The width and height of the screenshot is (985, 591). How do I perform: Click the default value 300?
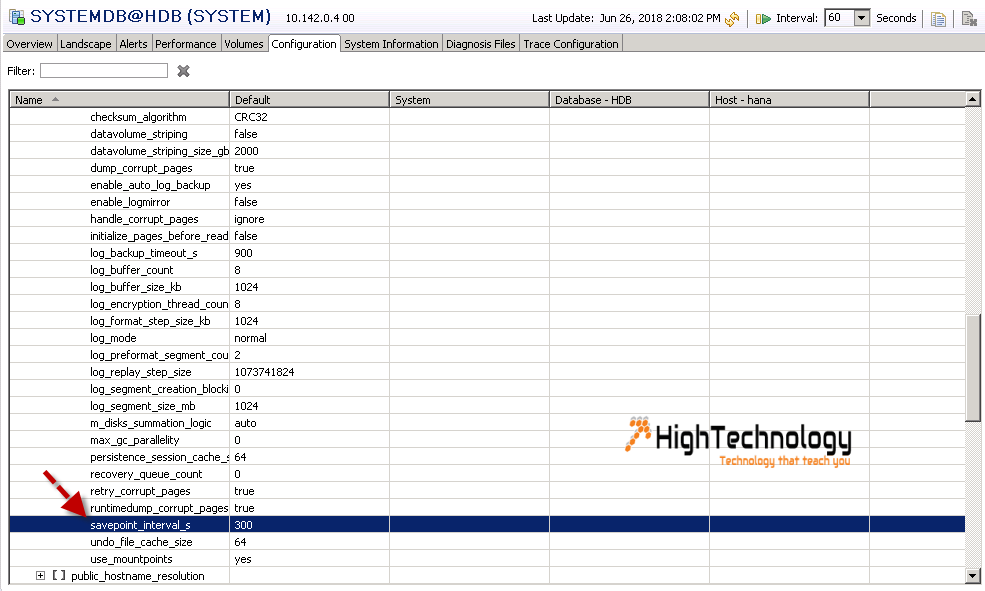click(243, 524)
